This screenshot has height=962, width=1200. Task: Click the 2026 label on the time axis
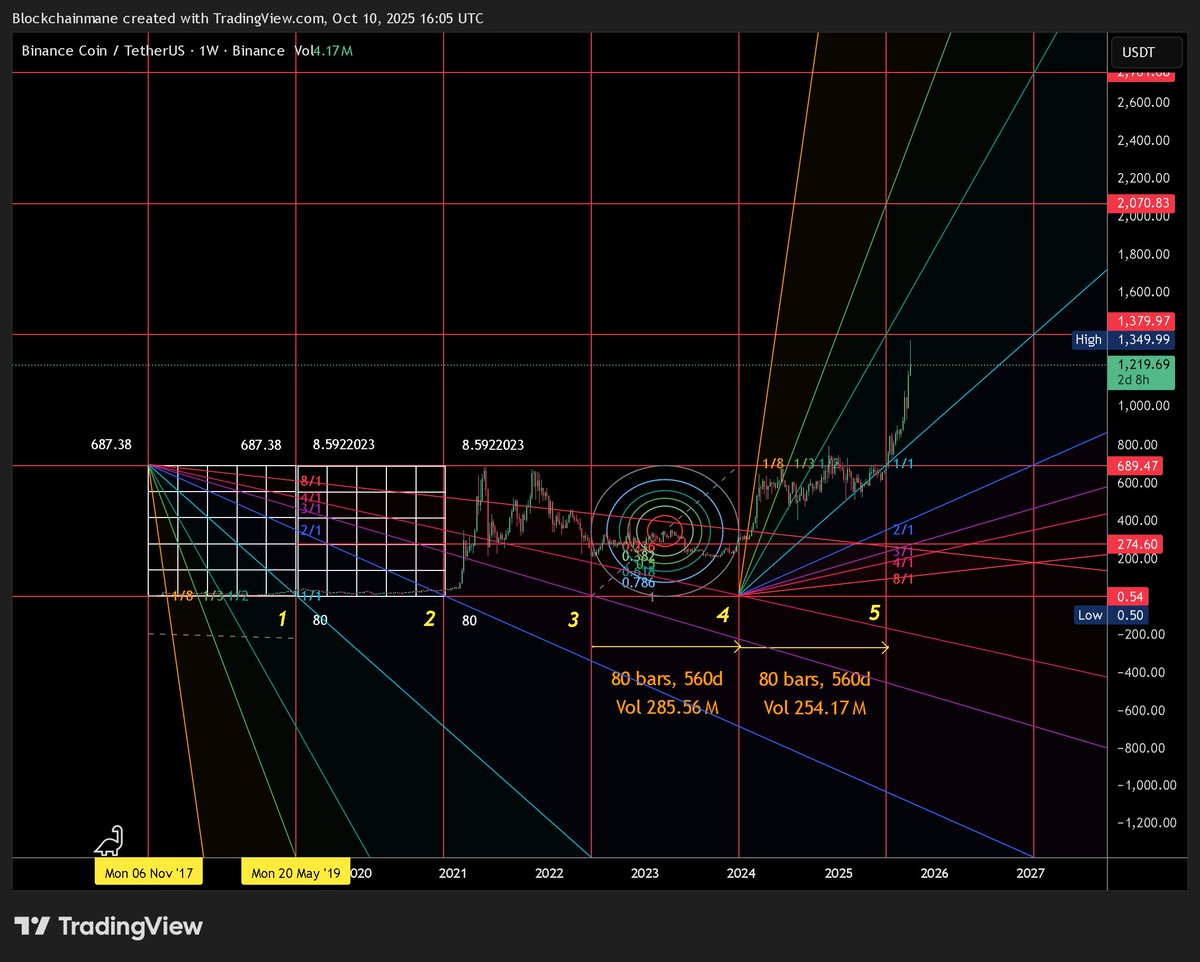pos(934,873)
